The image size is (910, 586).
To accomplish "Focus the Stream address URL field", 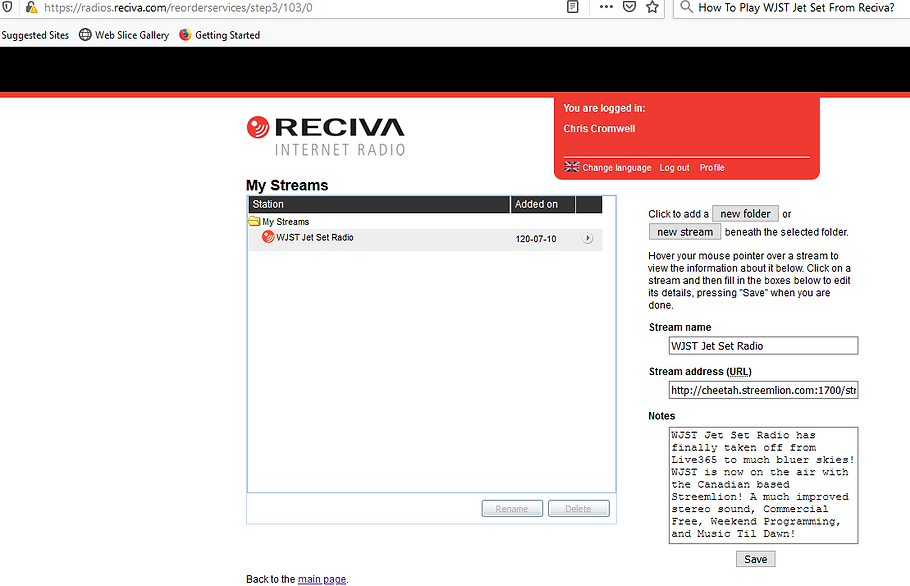I will (763, 390).
